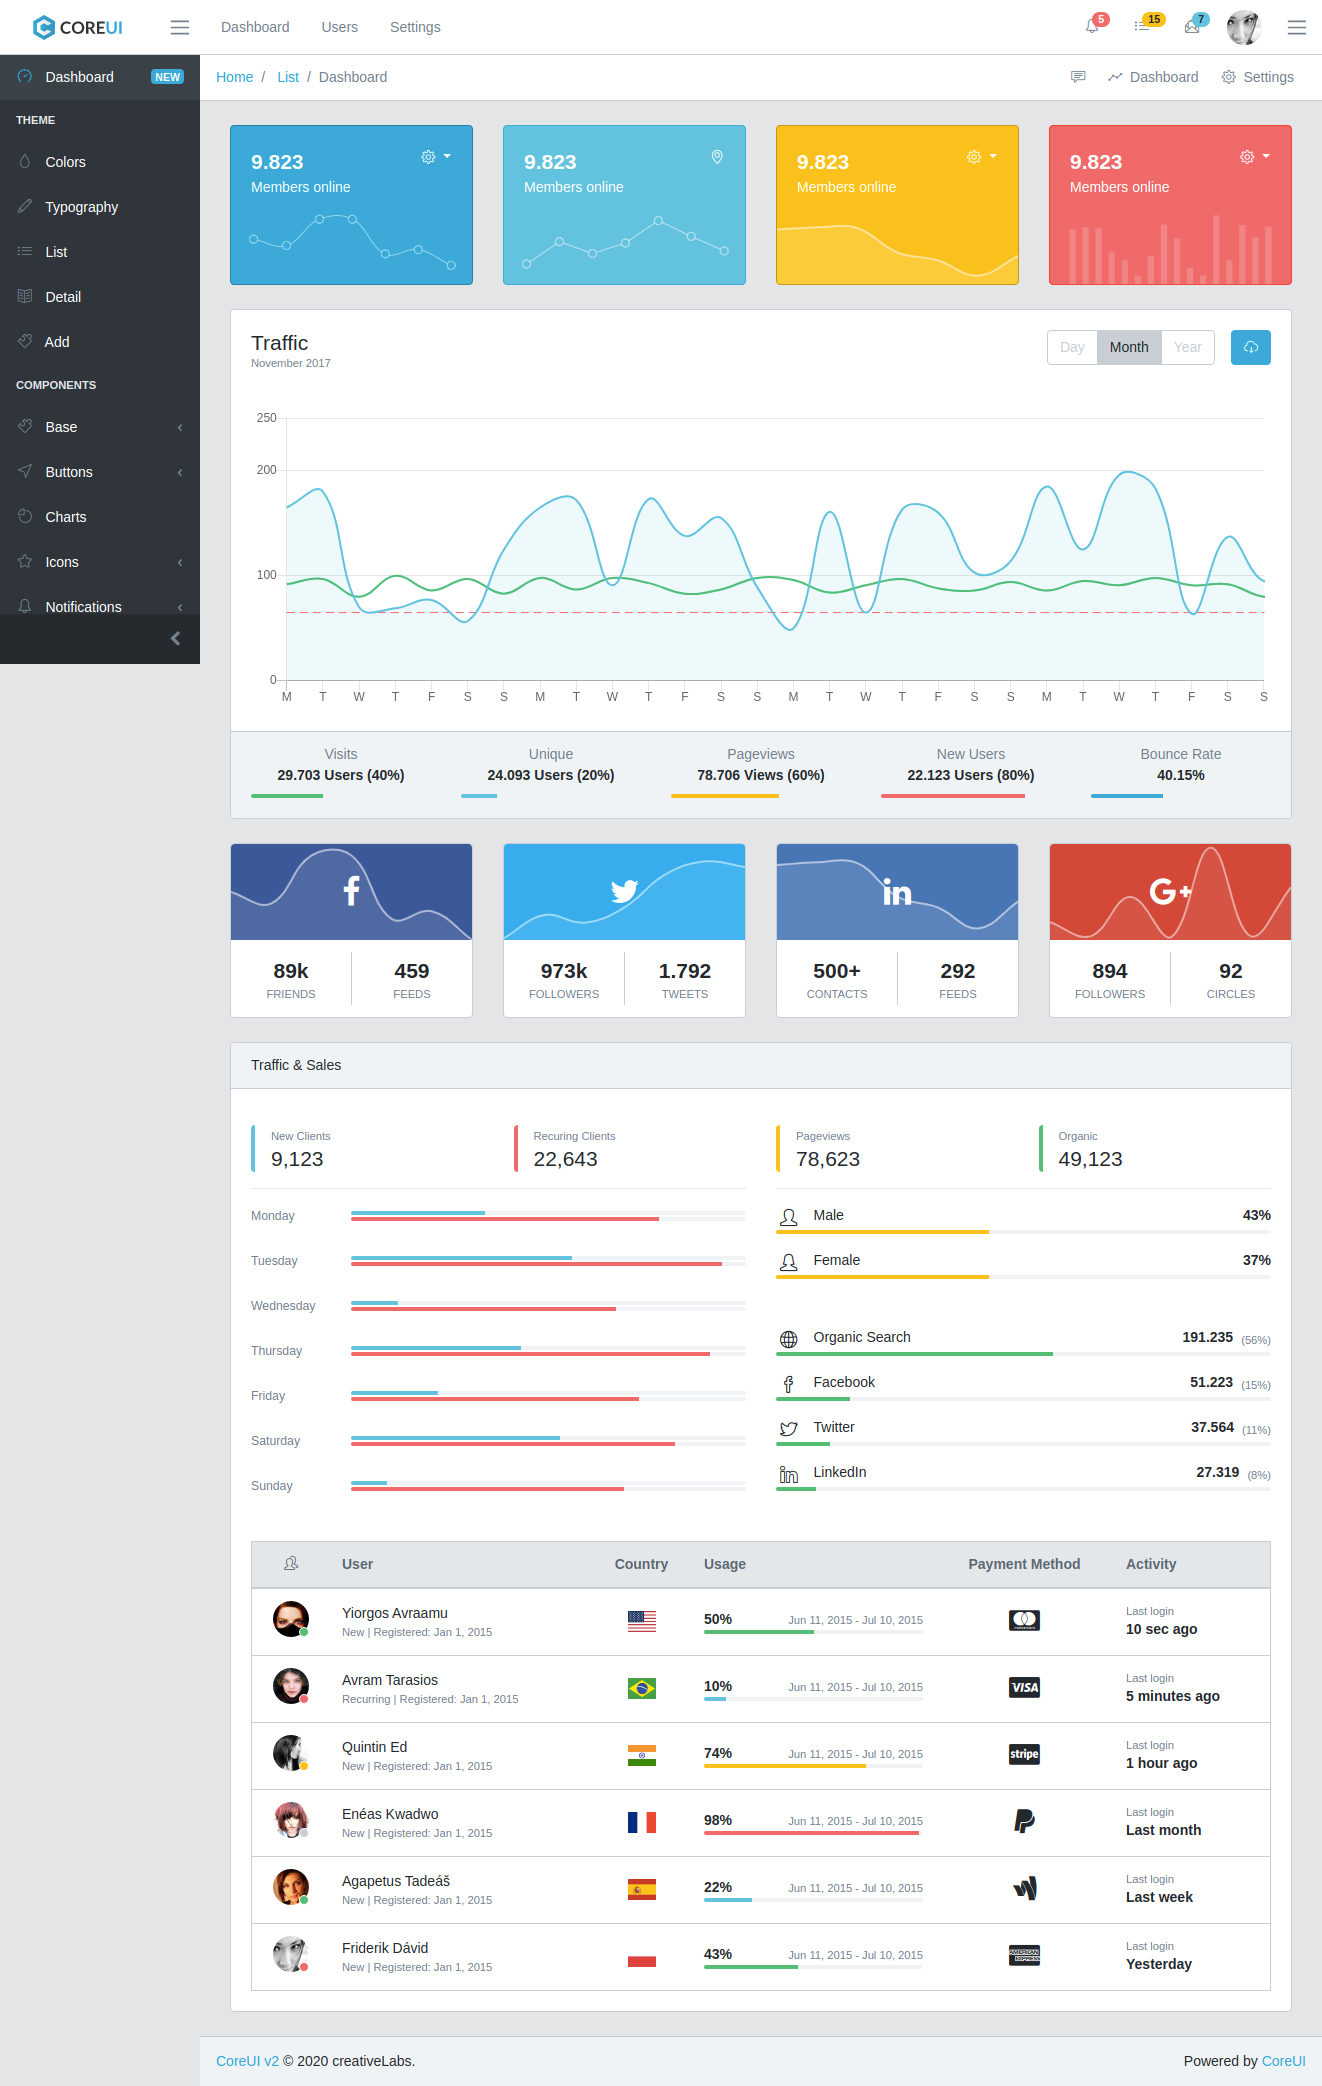Click Dashboard in the top navigation
Screen dimensions: 1322x2086
pos(255,27)
